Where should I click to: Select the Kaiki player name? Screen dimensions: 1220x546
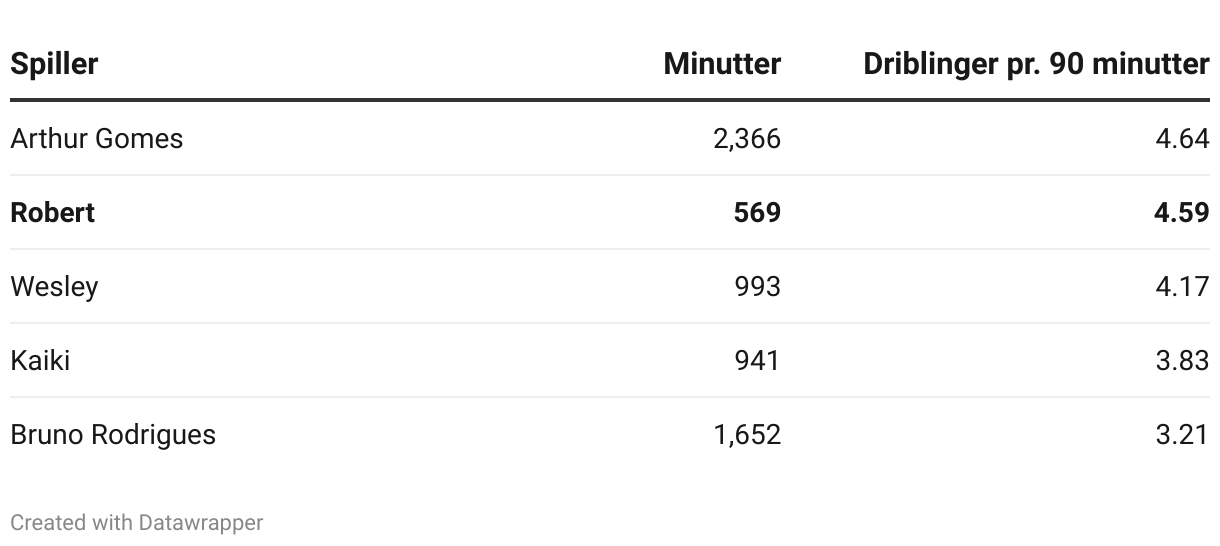click(40, 360)
